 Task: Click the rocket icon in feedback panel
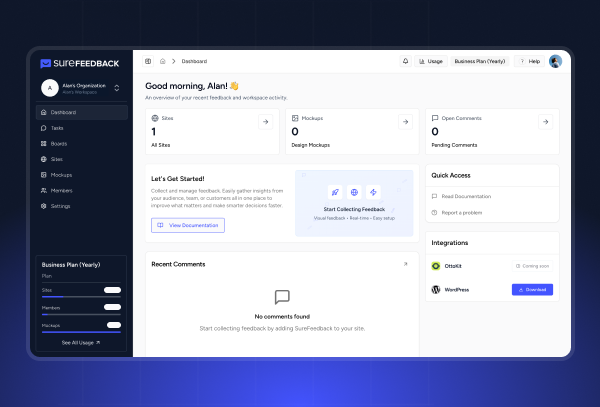[x=335, y=192]
